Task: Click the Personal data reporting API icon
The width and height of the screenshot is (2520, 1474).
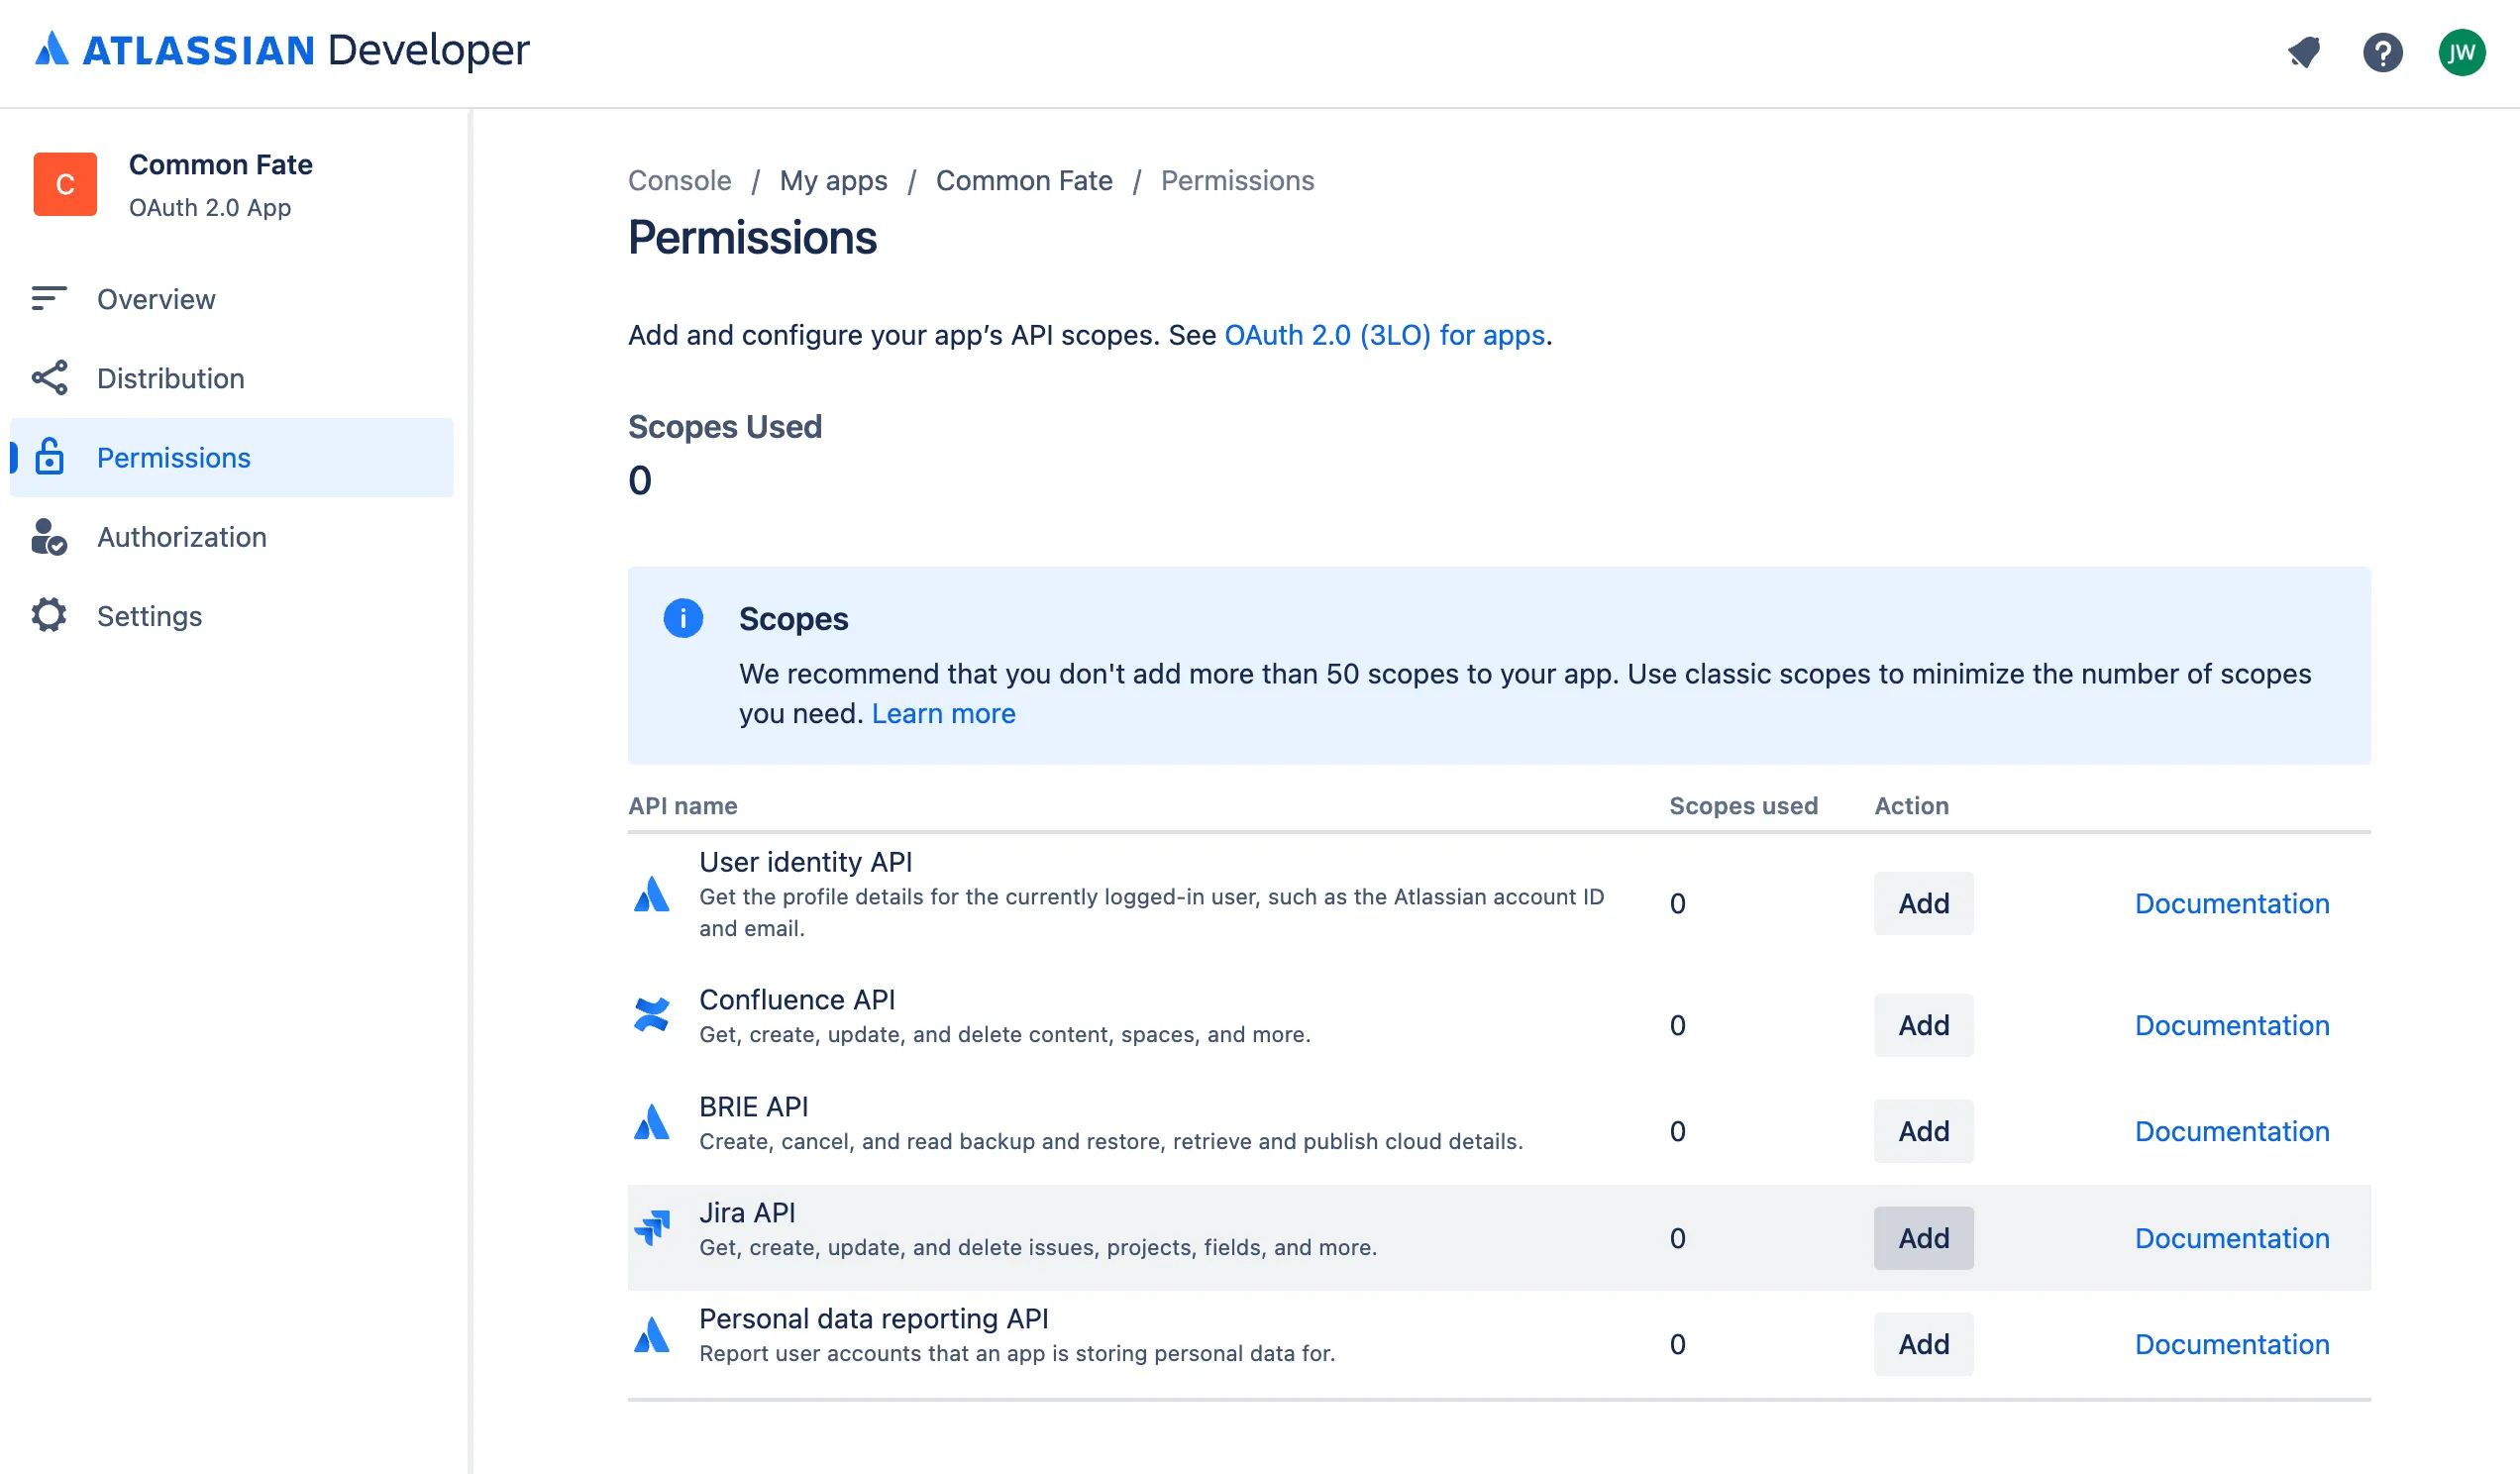Action: tap(652, 1335)
